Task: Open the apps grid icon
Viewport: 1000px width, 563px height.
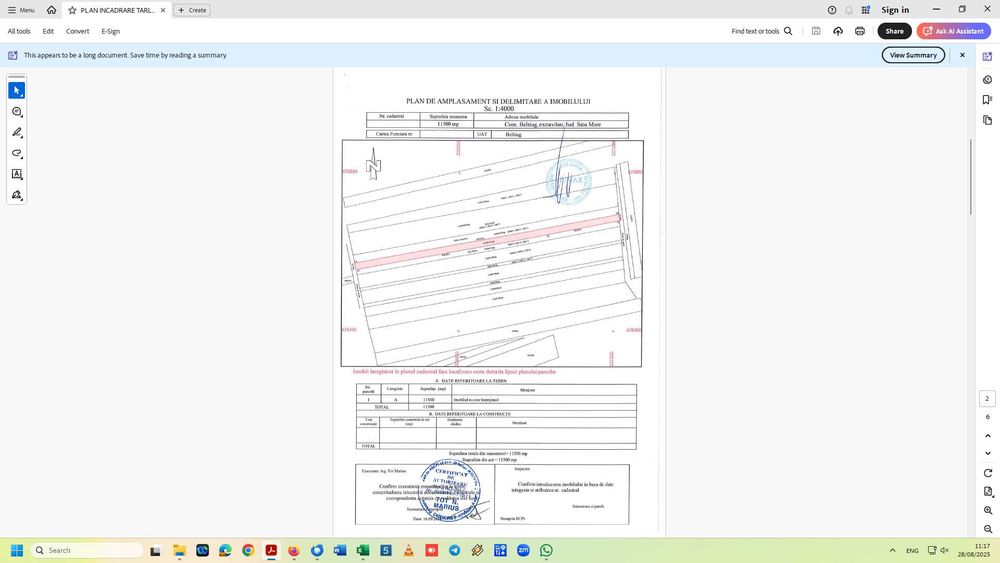Action: coord(865,10)
